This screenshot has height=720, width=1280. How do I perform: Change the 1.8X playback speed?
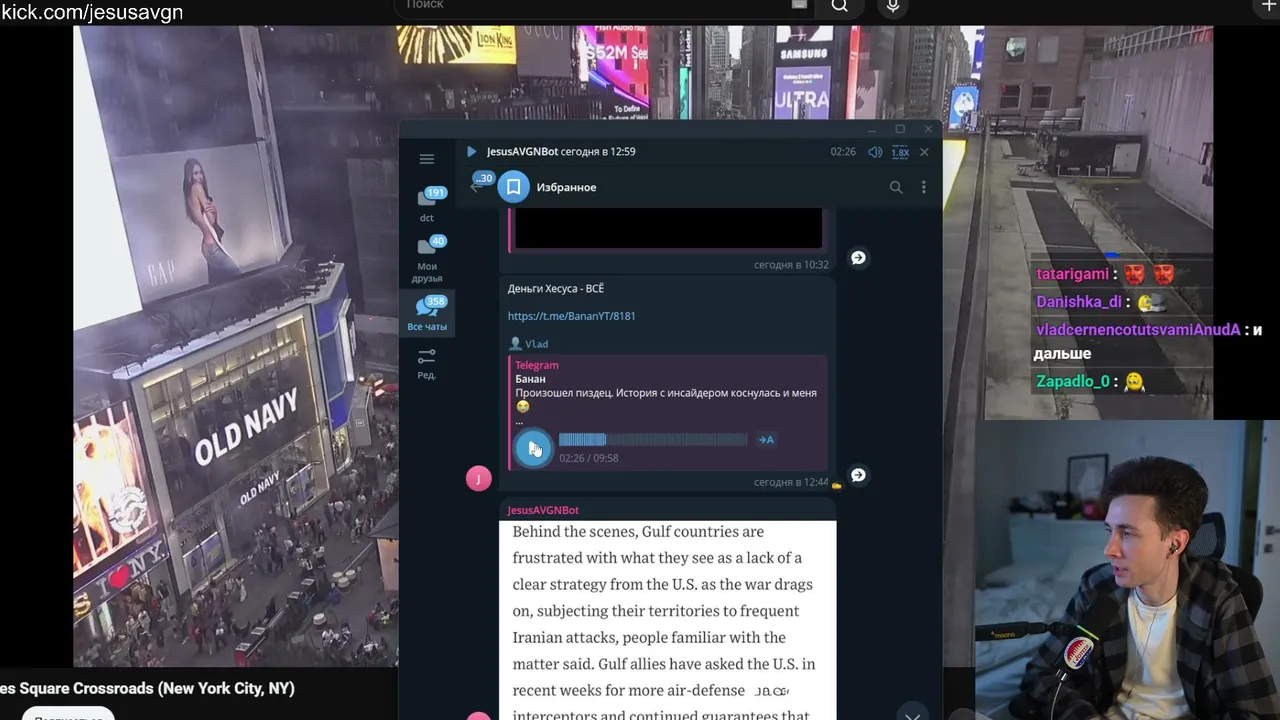click(x=900, y=152)
